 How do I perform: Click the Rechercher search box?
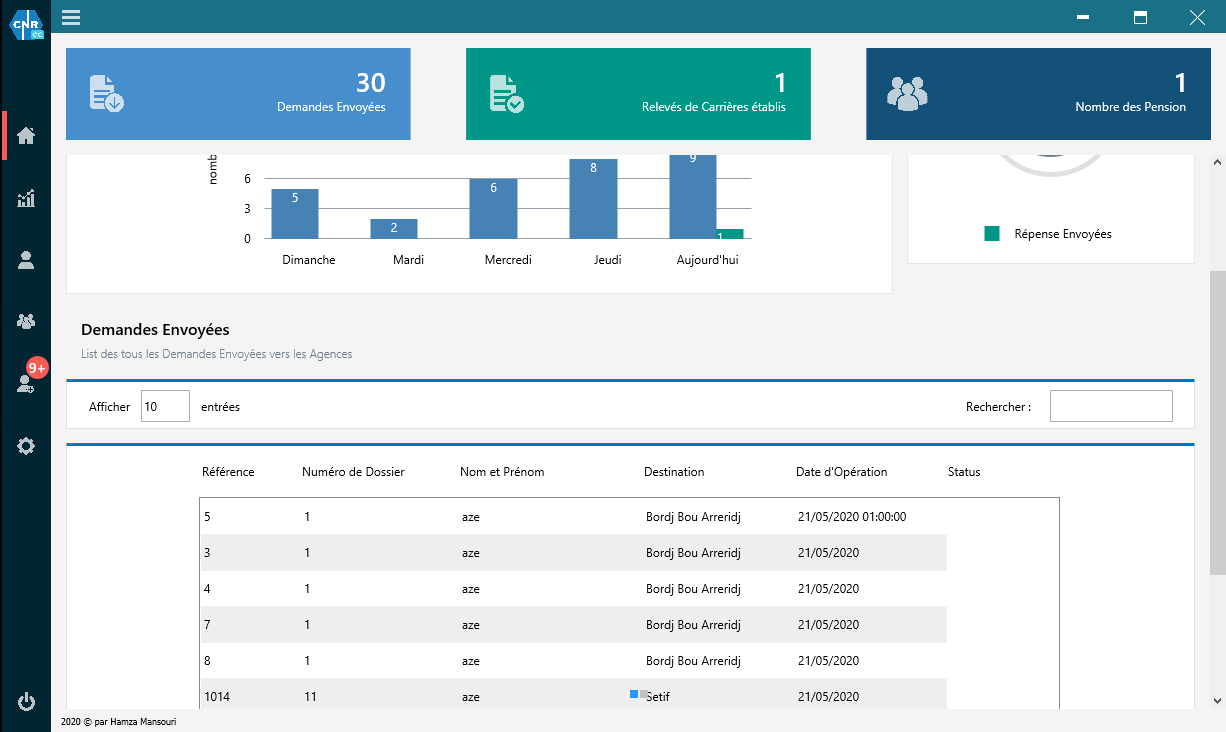(x=1110, y=406)
